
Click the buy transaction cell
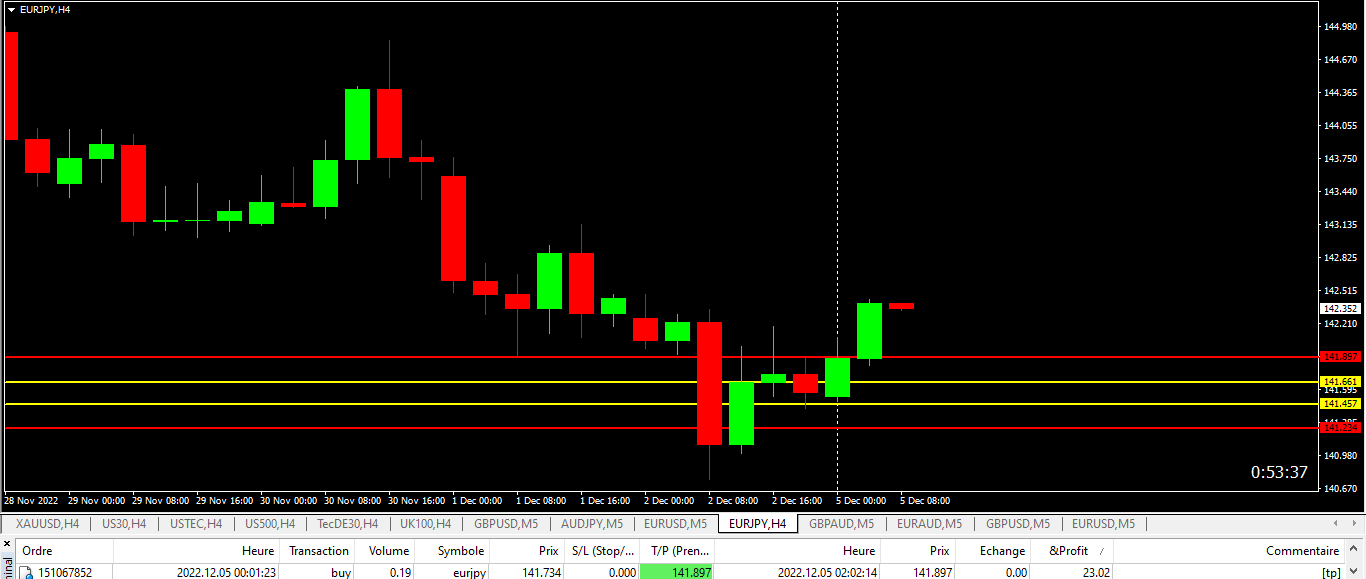340,573
